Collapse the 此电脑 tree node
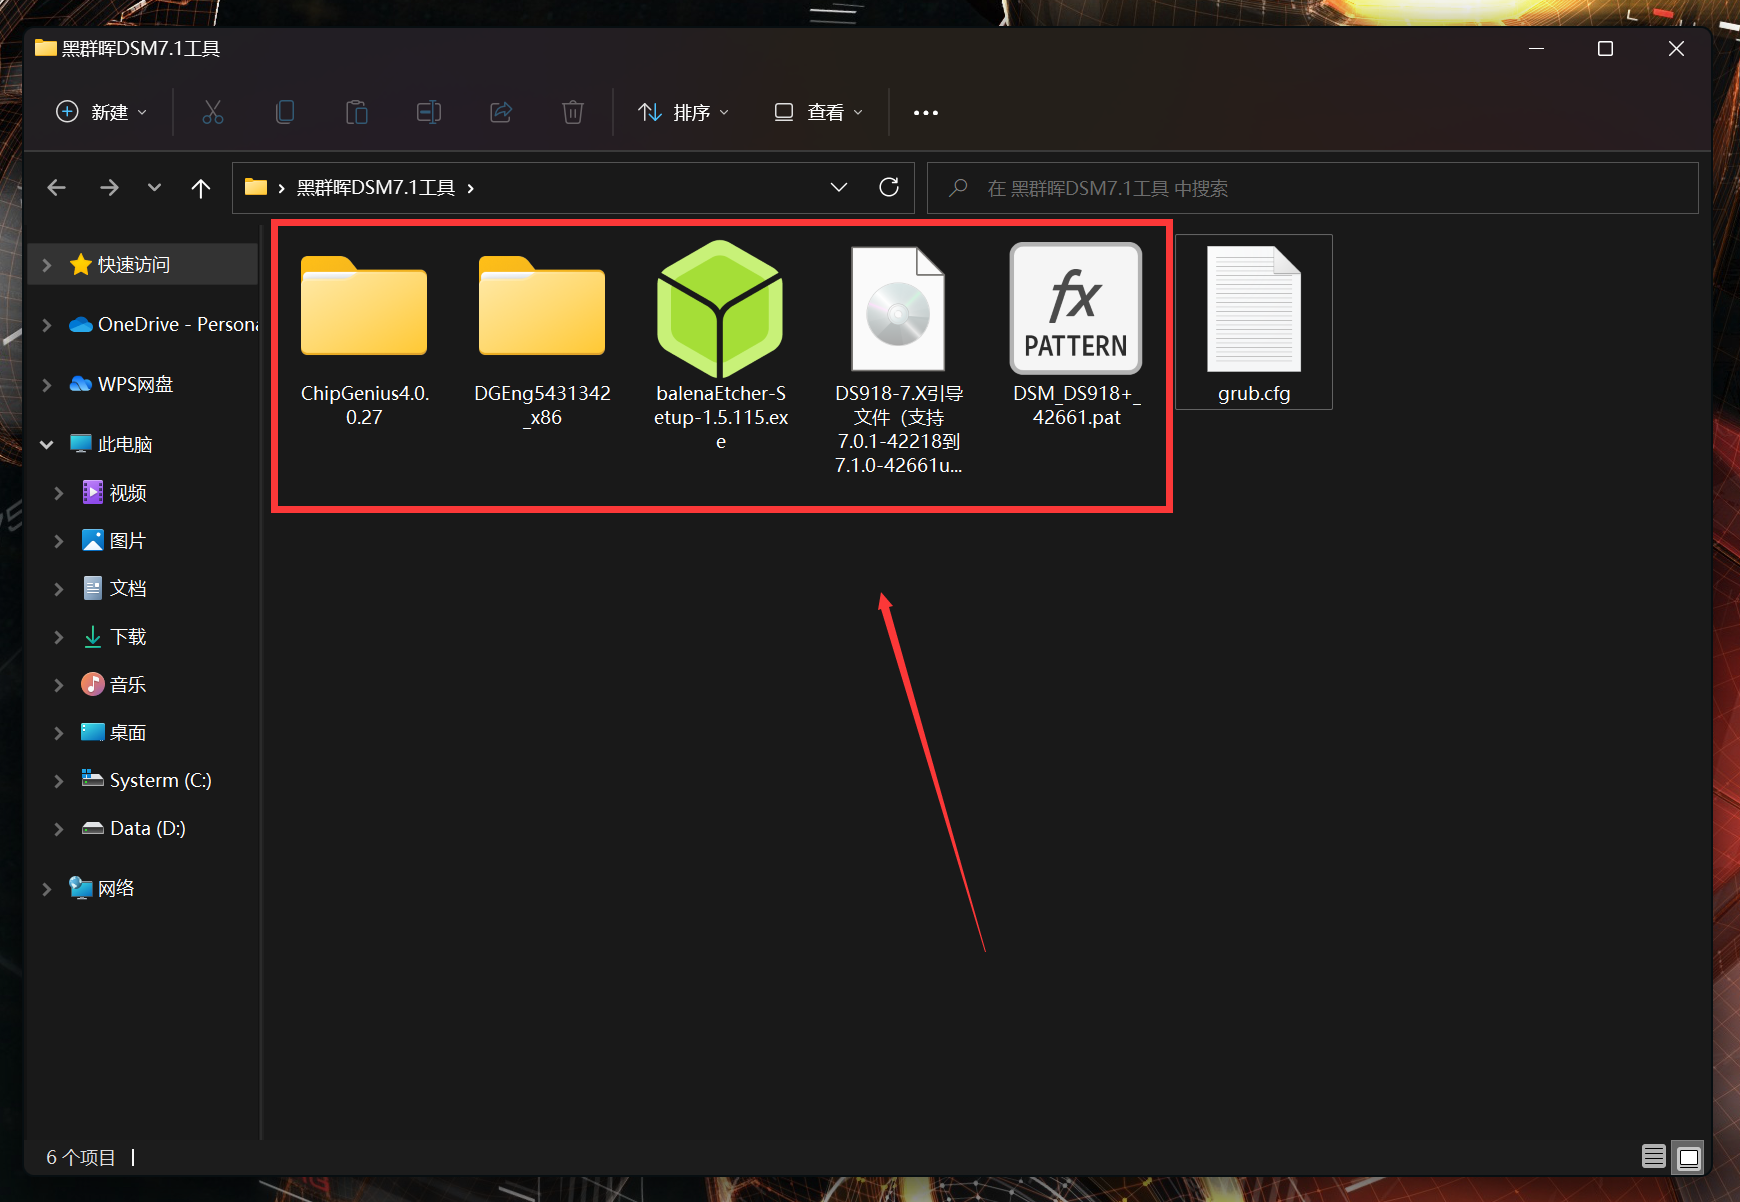 pyautogui.click(x=46, y=444)
